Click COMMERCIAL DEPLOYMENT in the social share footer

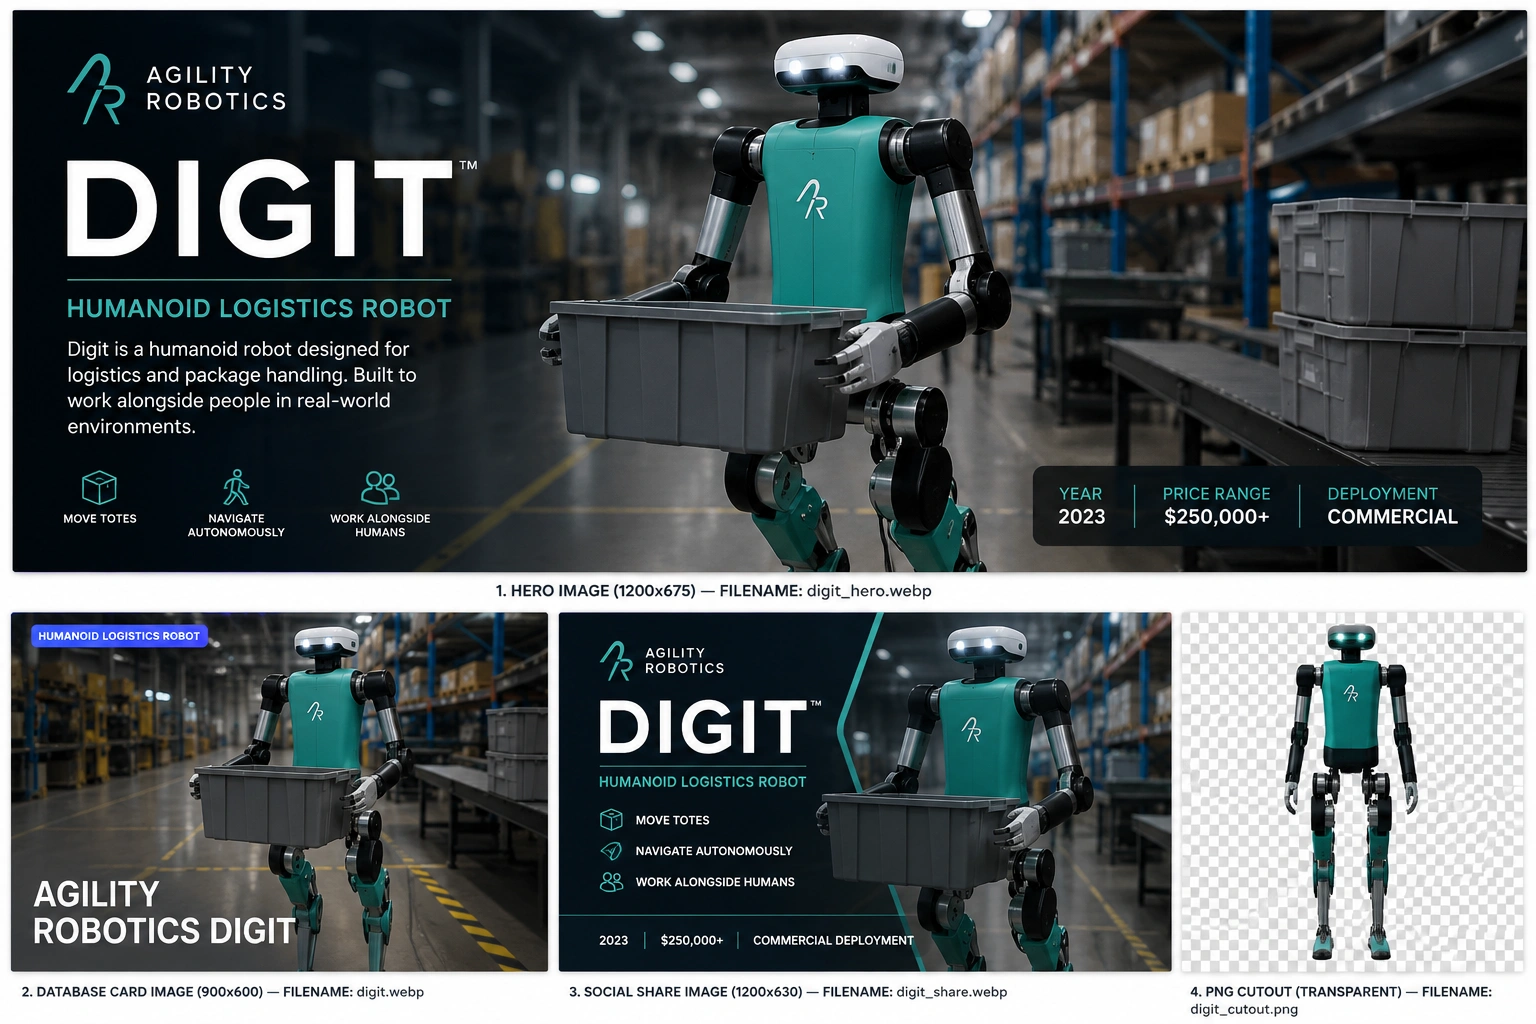(x=833, y=941)
